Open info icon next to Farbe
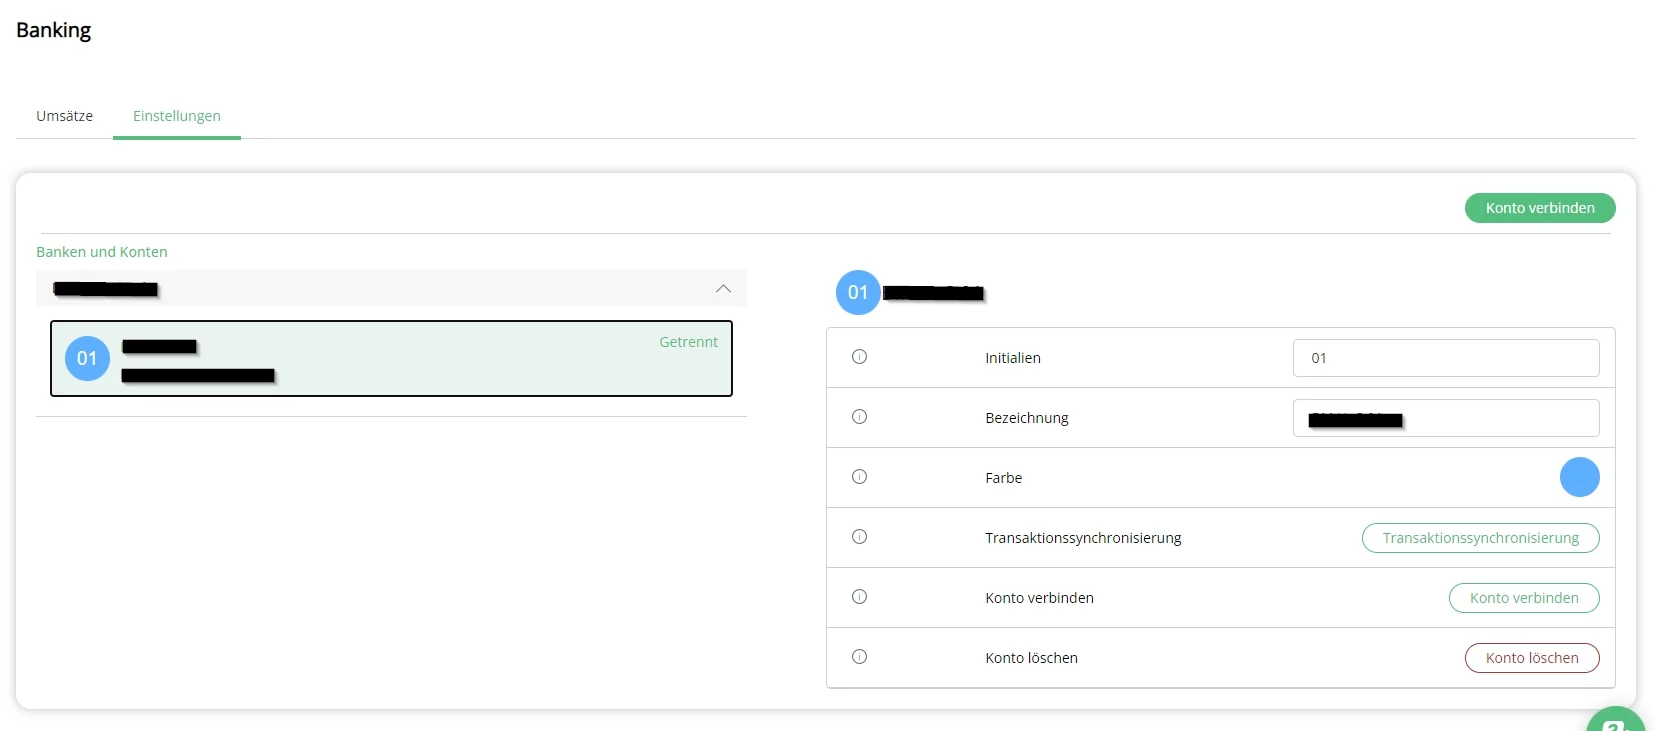Viewport: 1654px width, 731px height. (x=859, y=477)
